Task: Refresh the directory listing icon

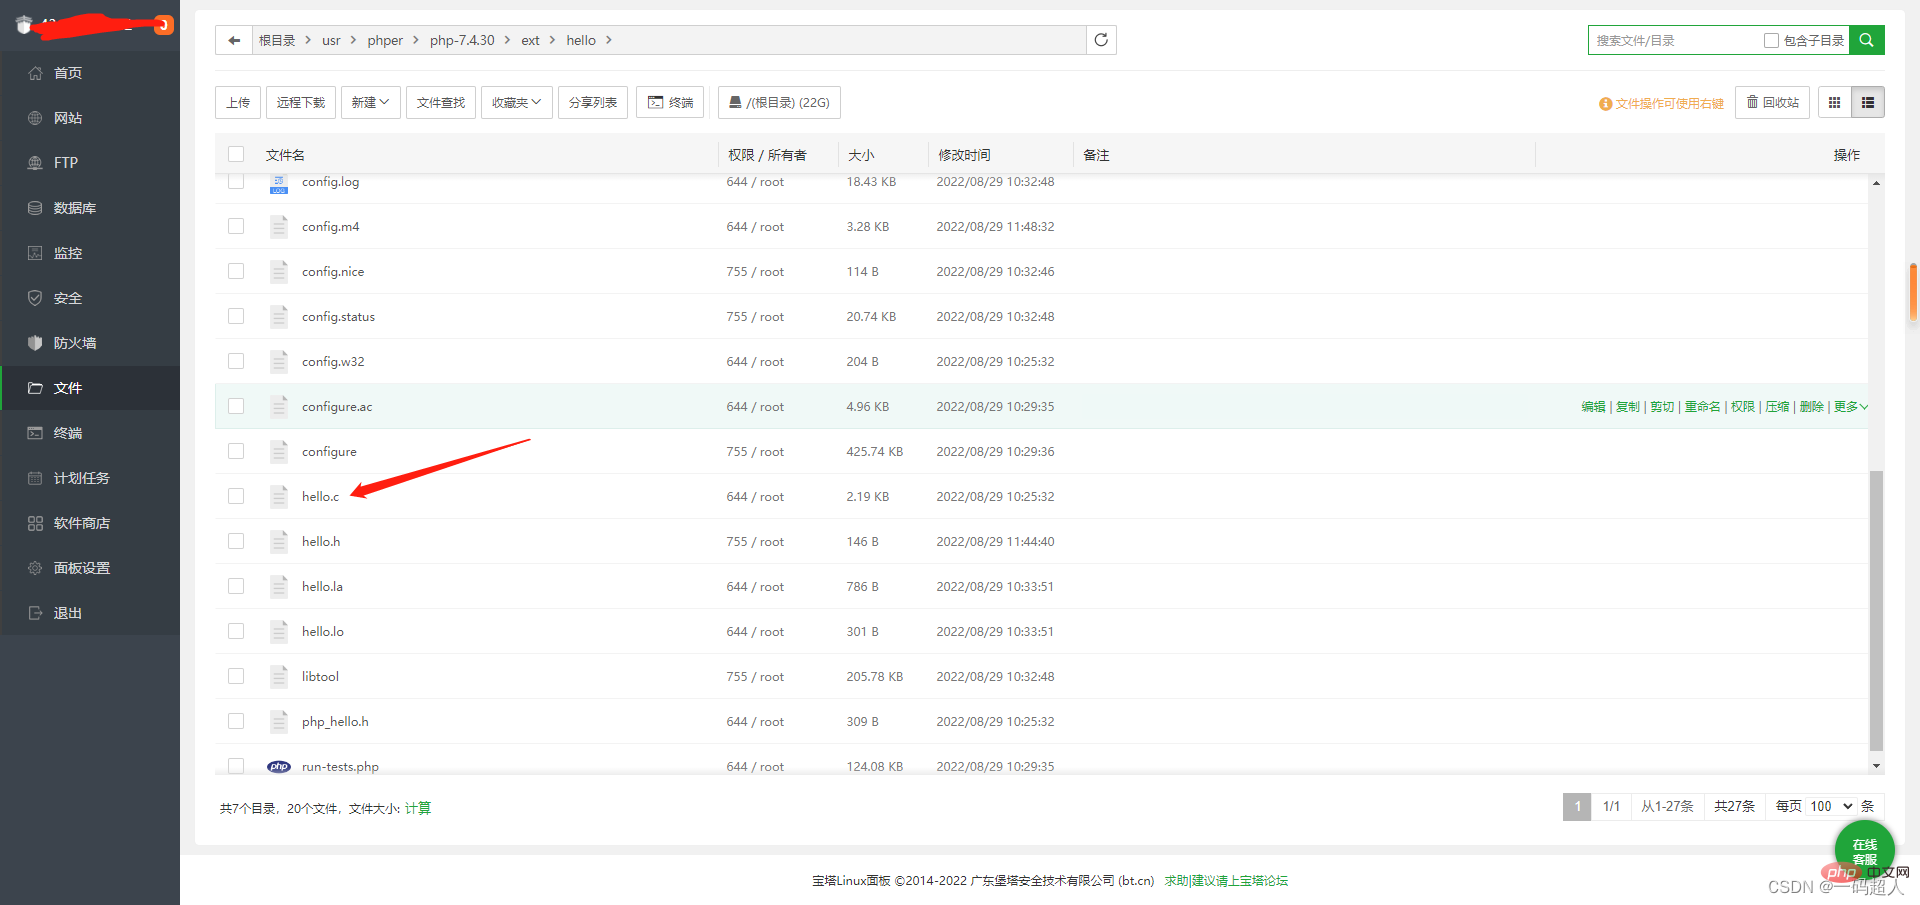Action: click(1101, 40)
